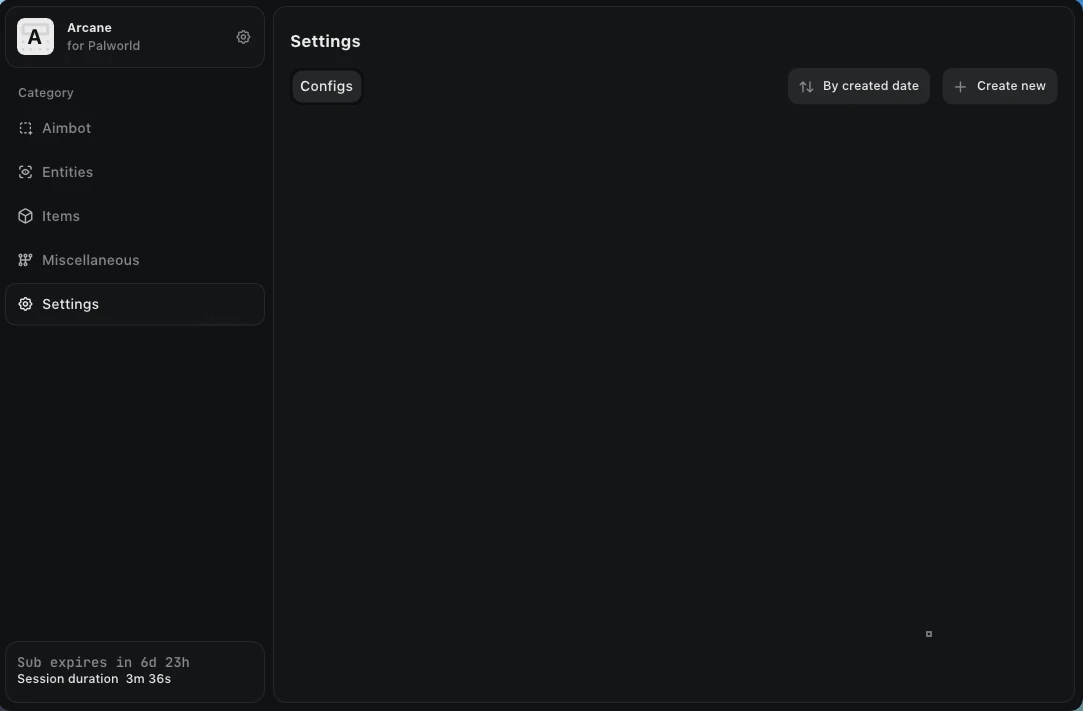Click the Miscellaneous nodes icon
This screenshot has width=1083, height=711.
[x=26, y=260]
